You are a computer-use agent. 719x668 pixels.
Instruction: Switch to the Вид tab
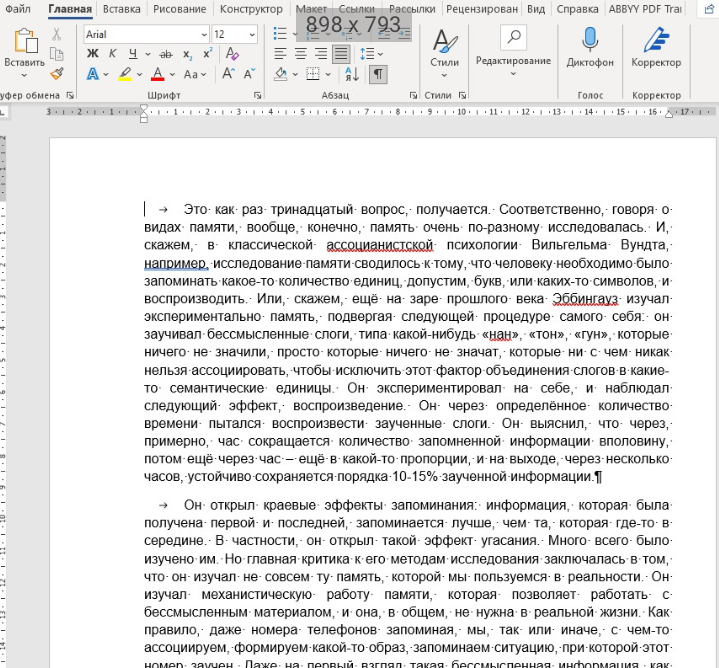[536, 9]
